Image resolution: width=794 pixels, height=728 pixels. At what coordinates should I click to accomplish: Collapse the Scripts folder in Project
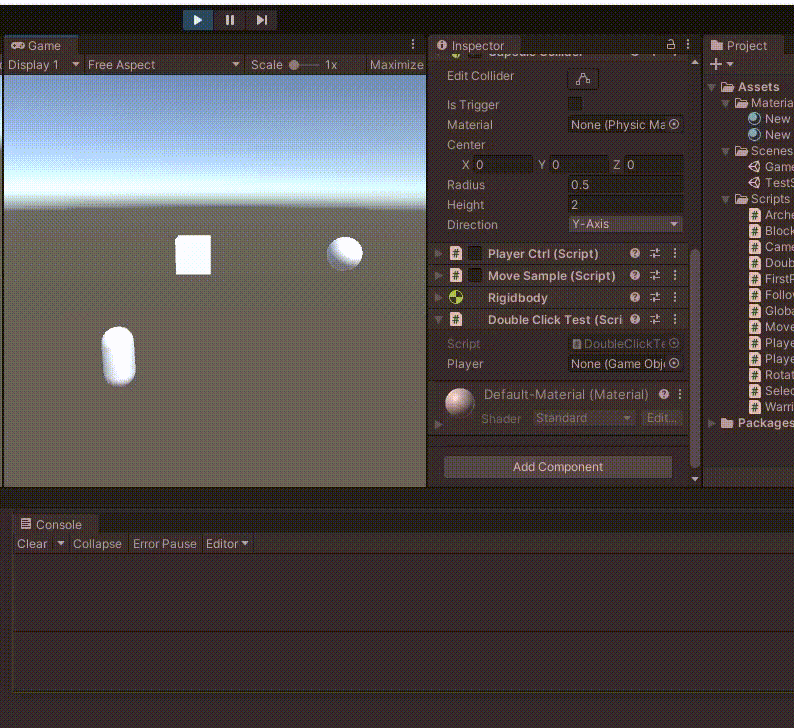click(726, 199)
